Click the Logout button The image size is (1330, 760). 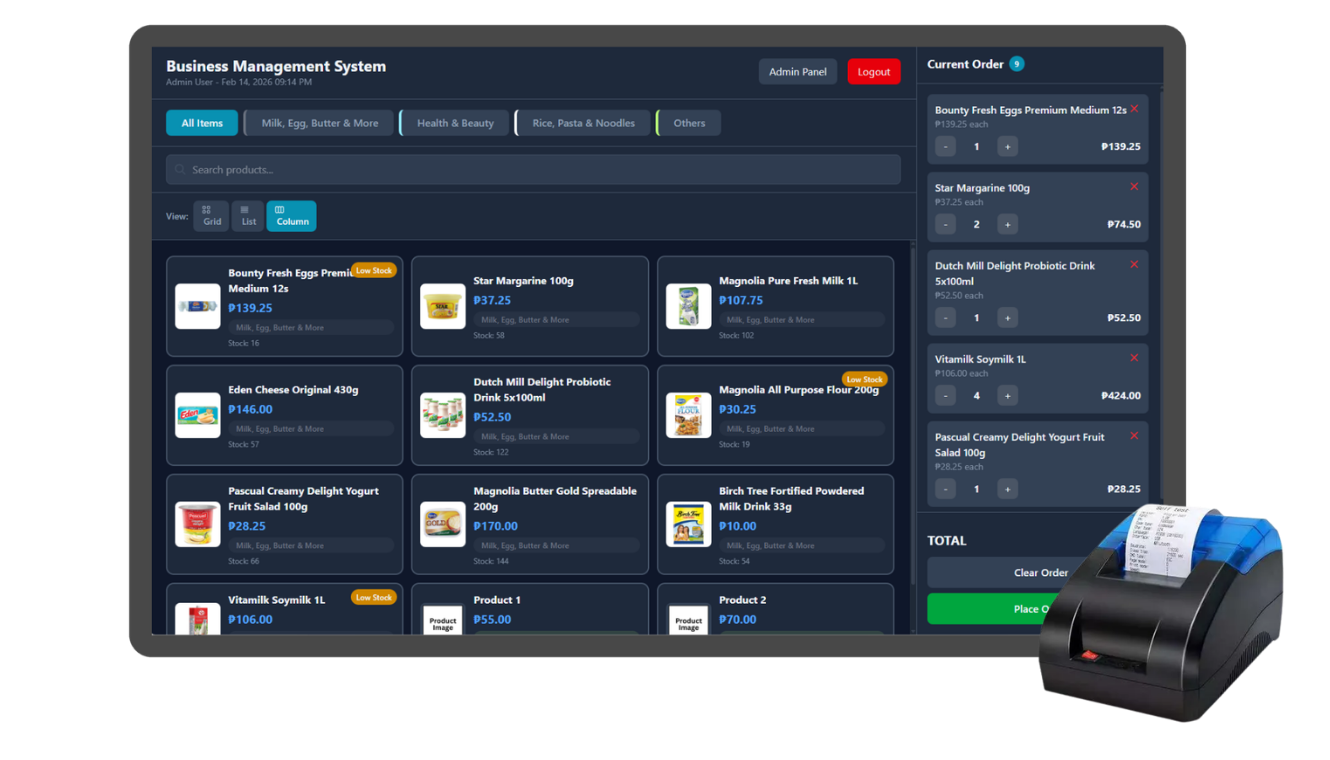pos(873,72)
